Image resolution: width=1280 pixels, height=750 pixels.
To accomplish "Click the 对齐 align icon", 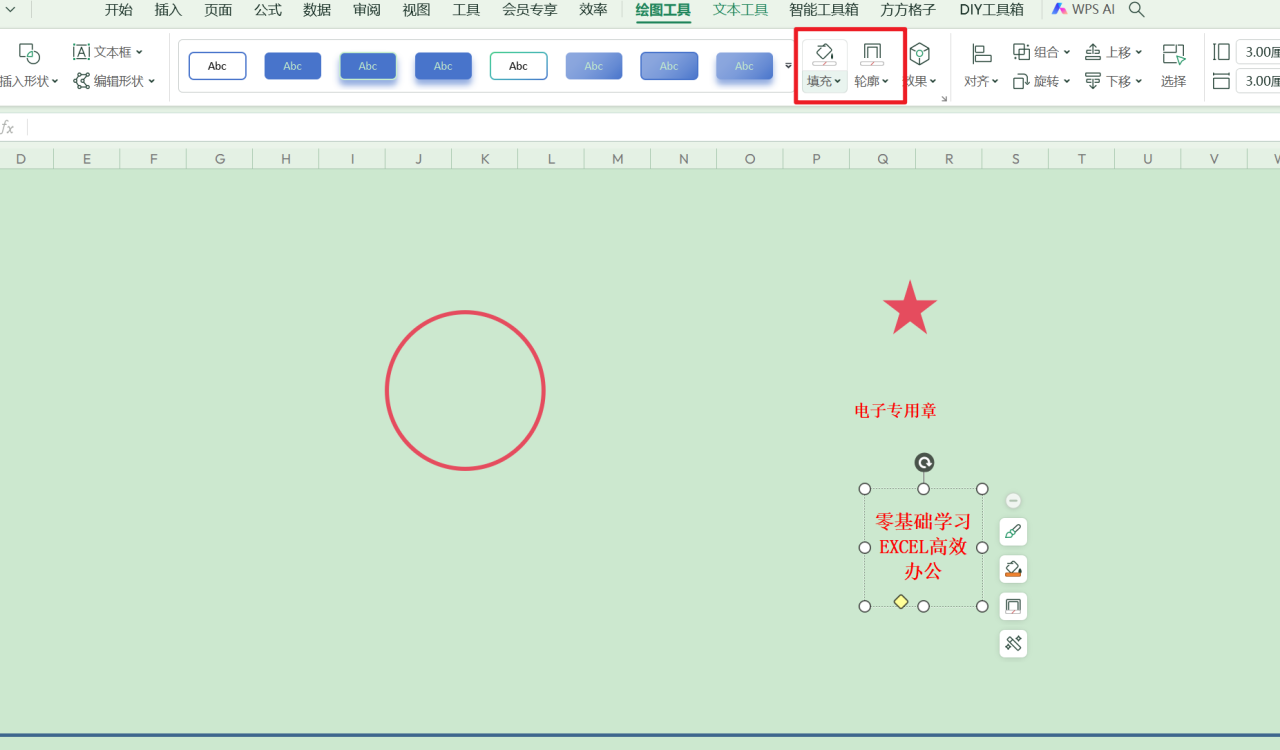I will (981, 53).
